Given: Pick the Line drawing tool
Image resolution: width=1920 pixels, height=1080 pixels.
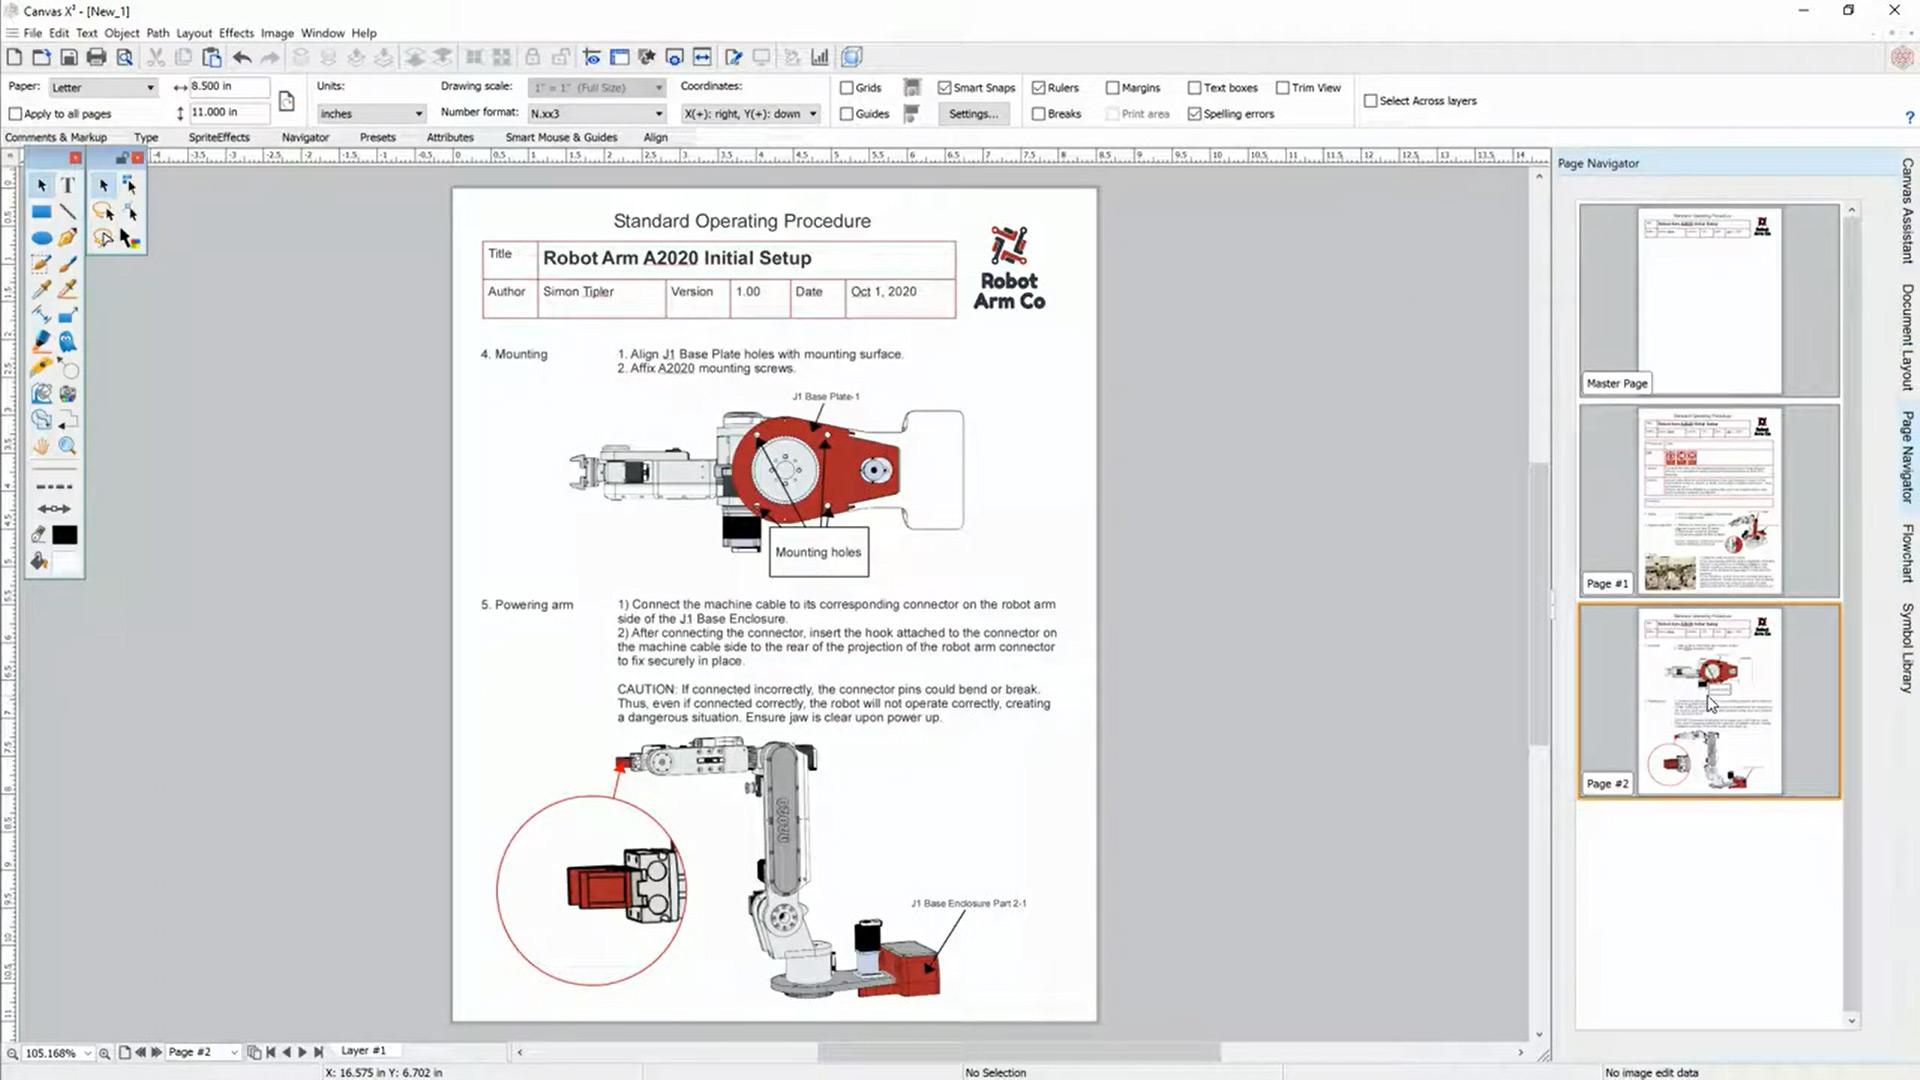Looking at the screenshot, I should pyautogui.click(x=67, y=211).
